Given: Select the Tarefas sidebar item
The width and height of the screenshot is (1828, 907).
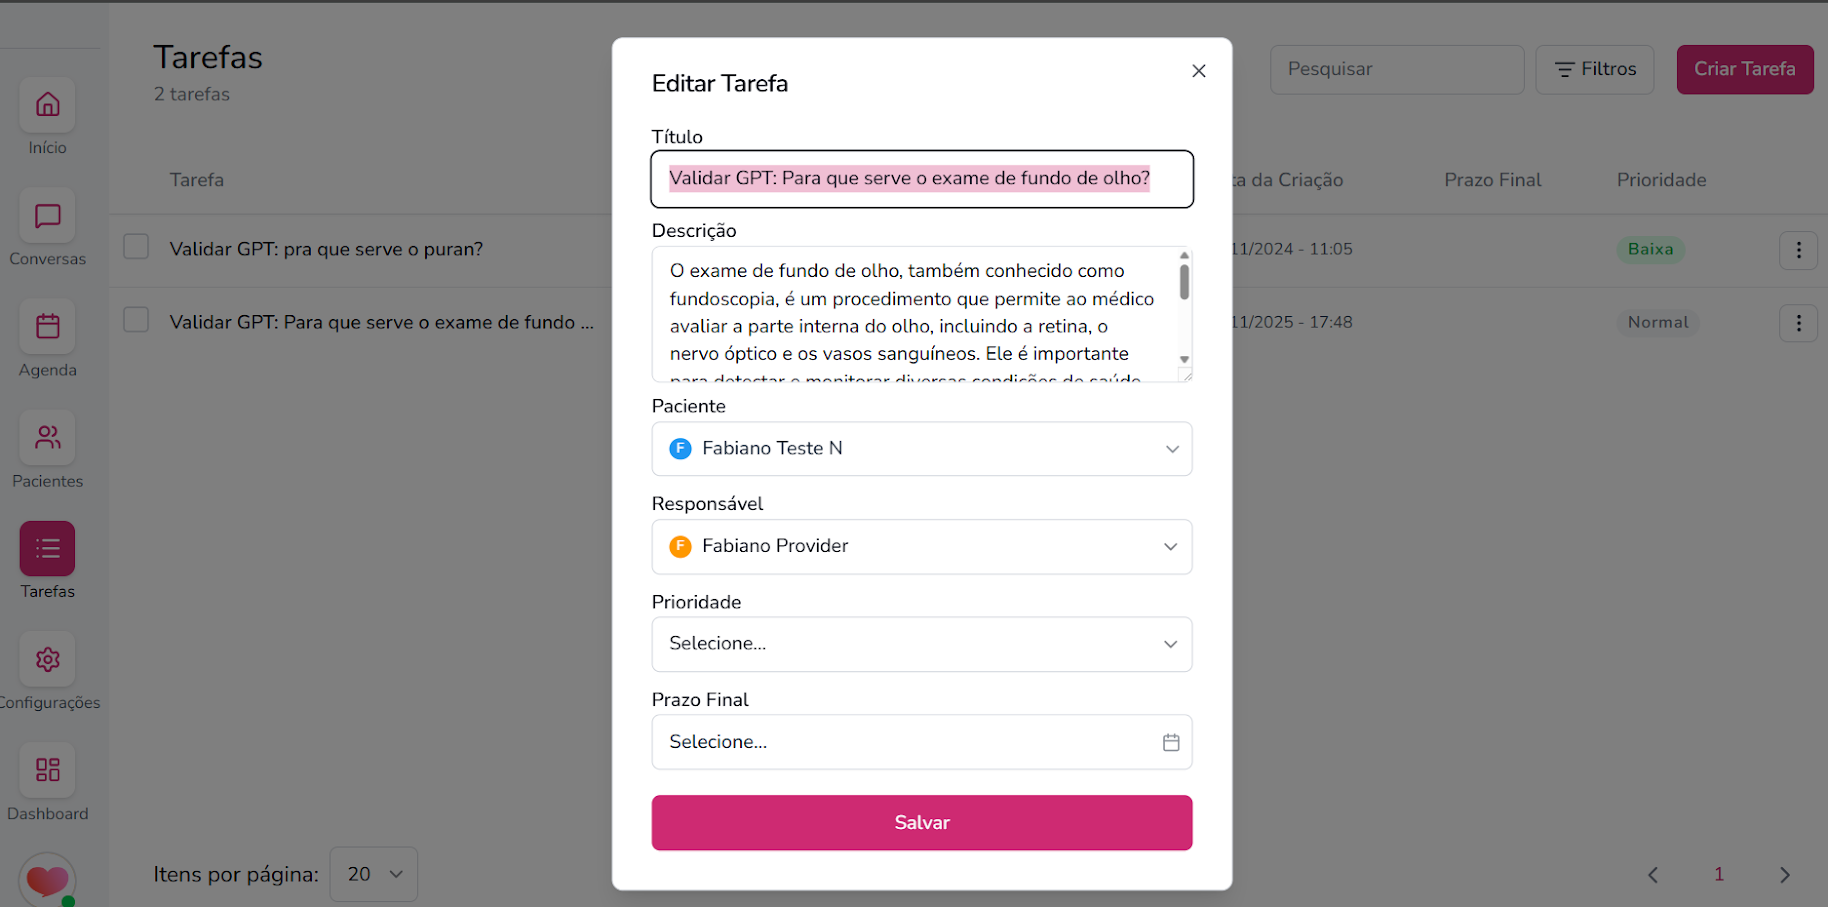Looking at the screenshot, I should [x=47, y=549].
